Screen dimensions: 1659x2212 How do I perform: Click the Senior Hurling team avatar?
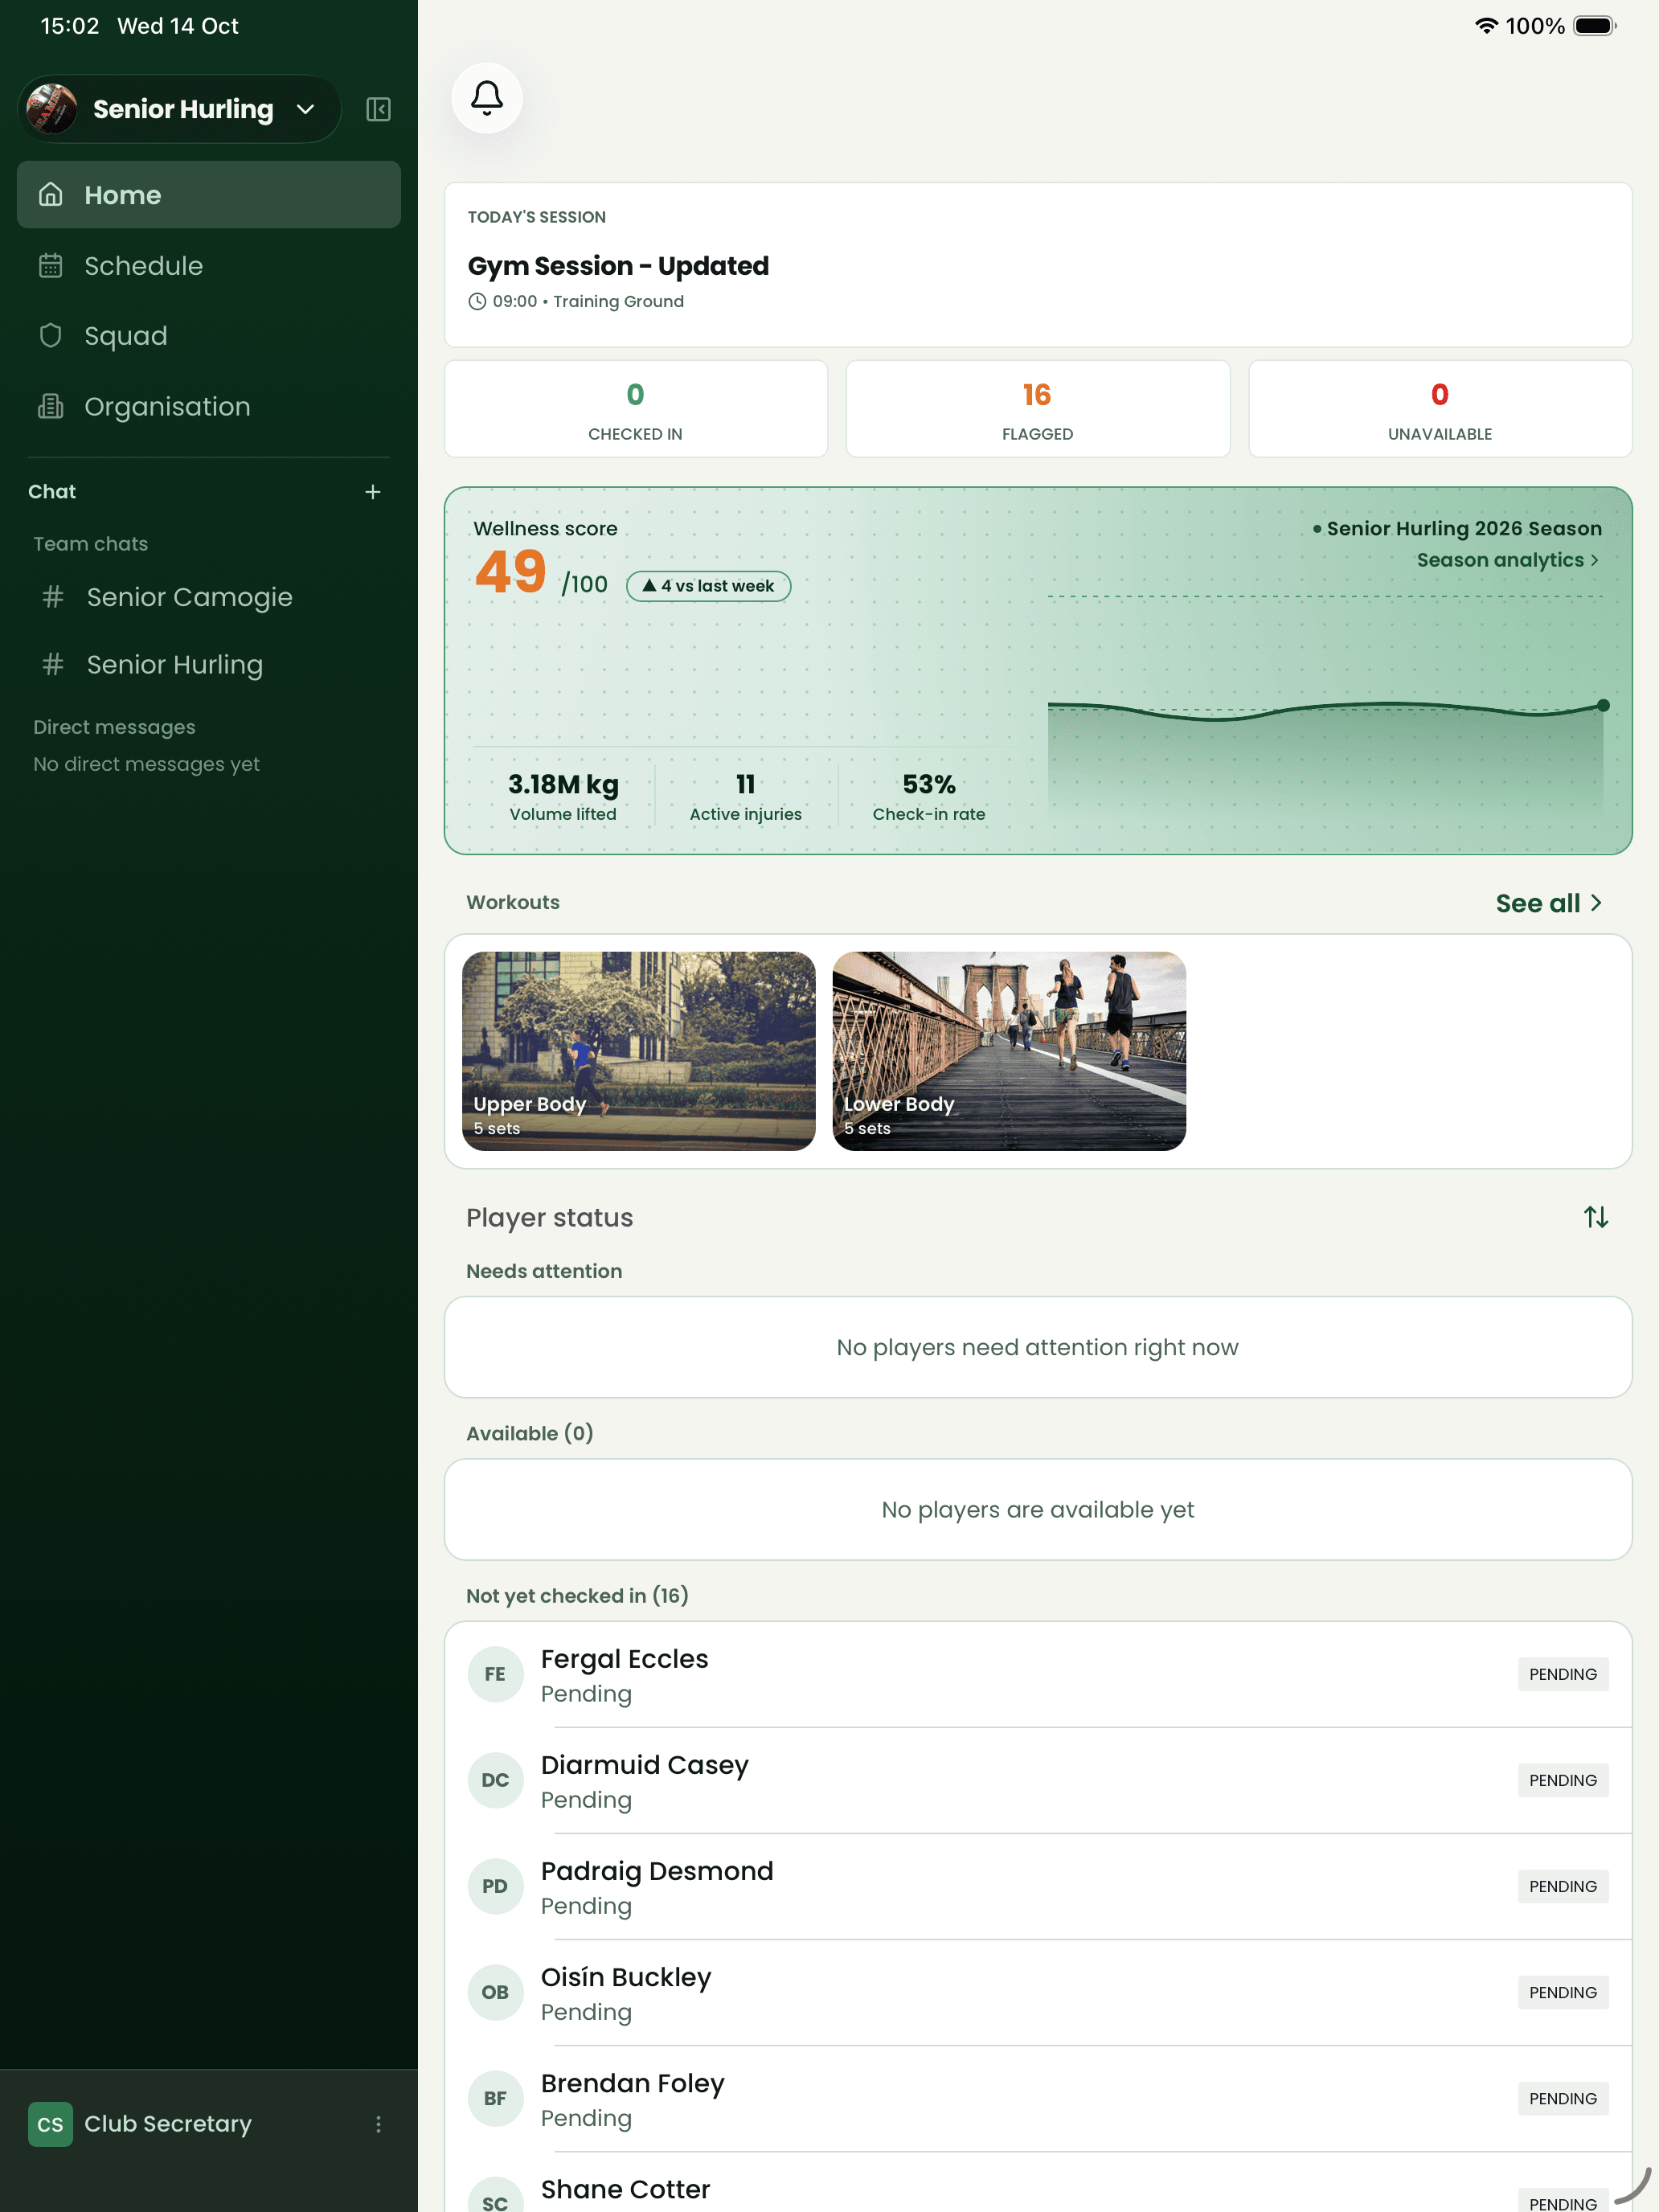(52, 109)
